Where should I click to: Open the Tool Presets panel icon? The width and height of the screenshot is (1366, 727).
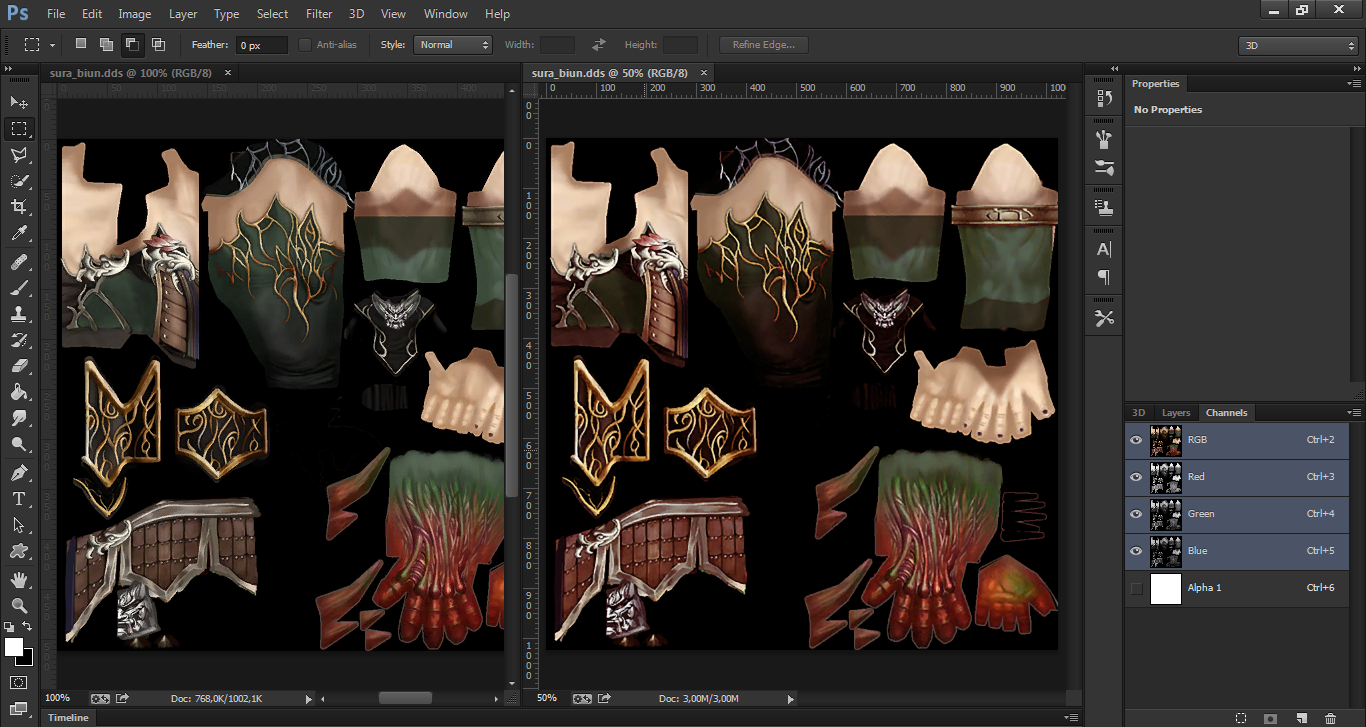[x=1104, y=318]
